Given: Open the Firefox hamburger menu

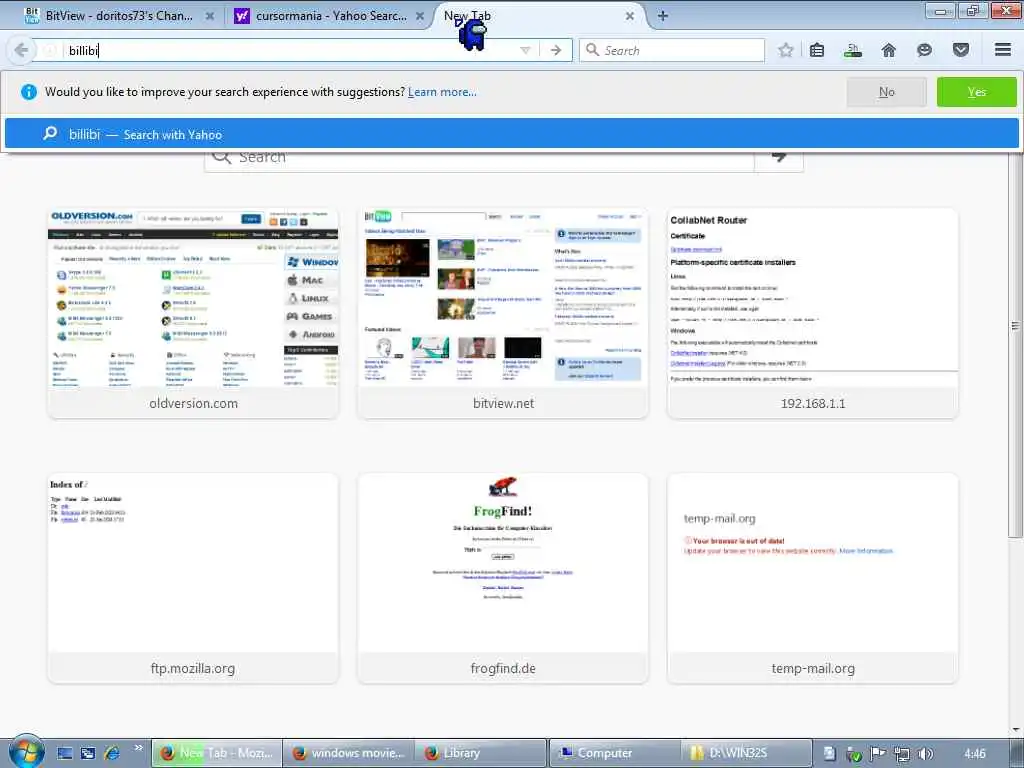Looking at the screenshot, I should [1003, 50].
